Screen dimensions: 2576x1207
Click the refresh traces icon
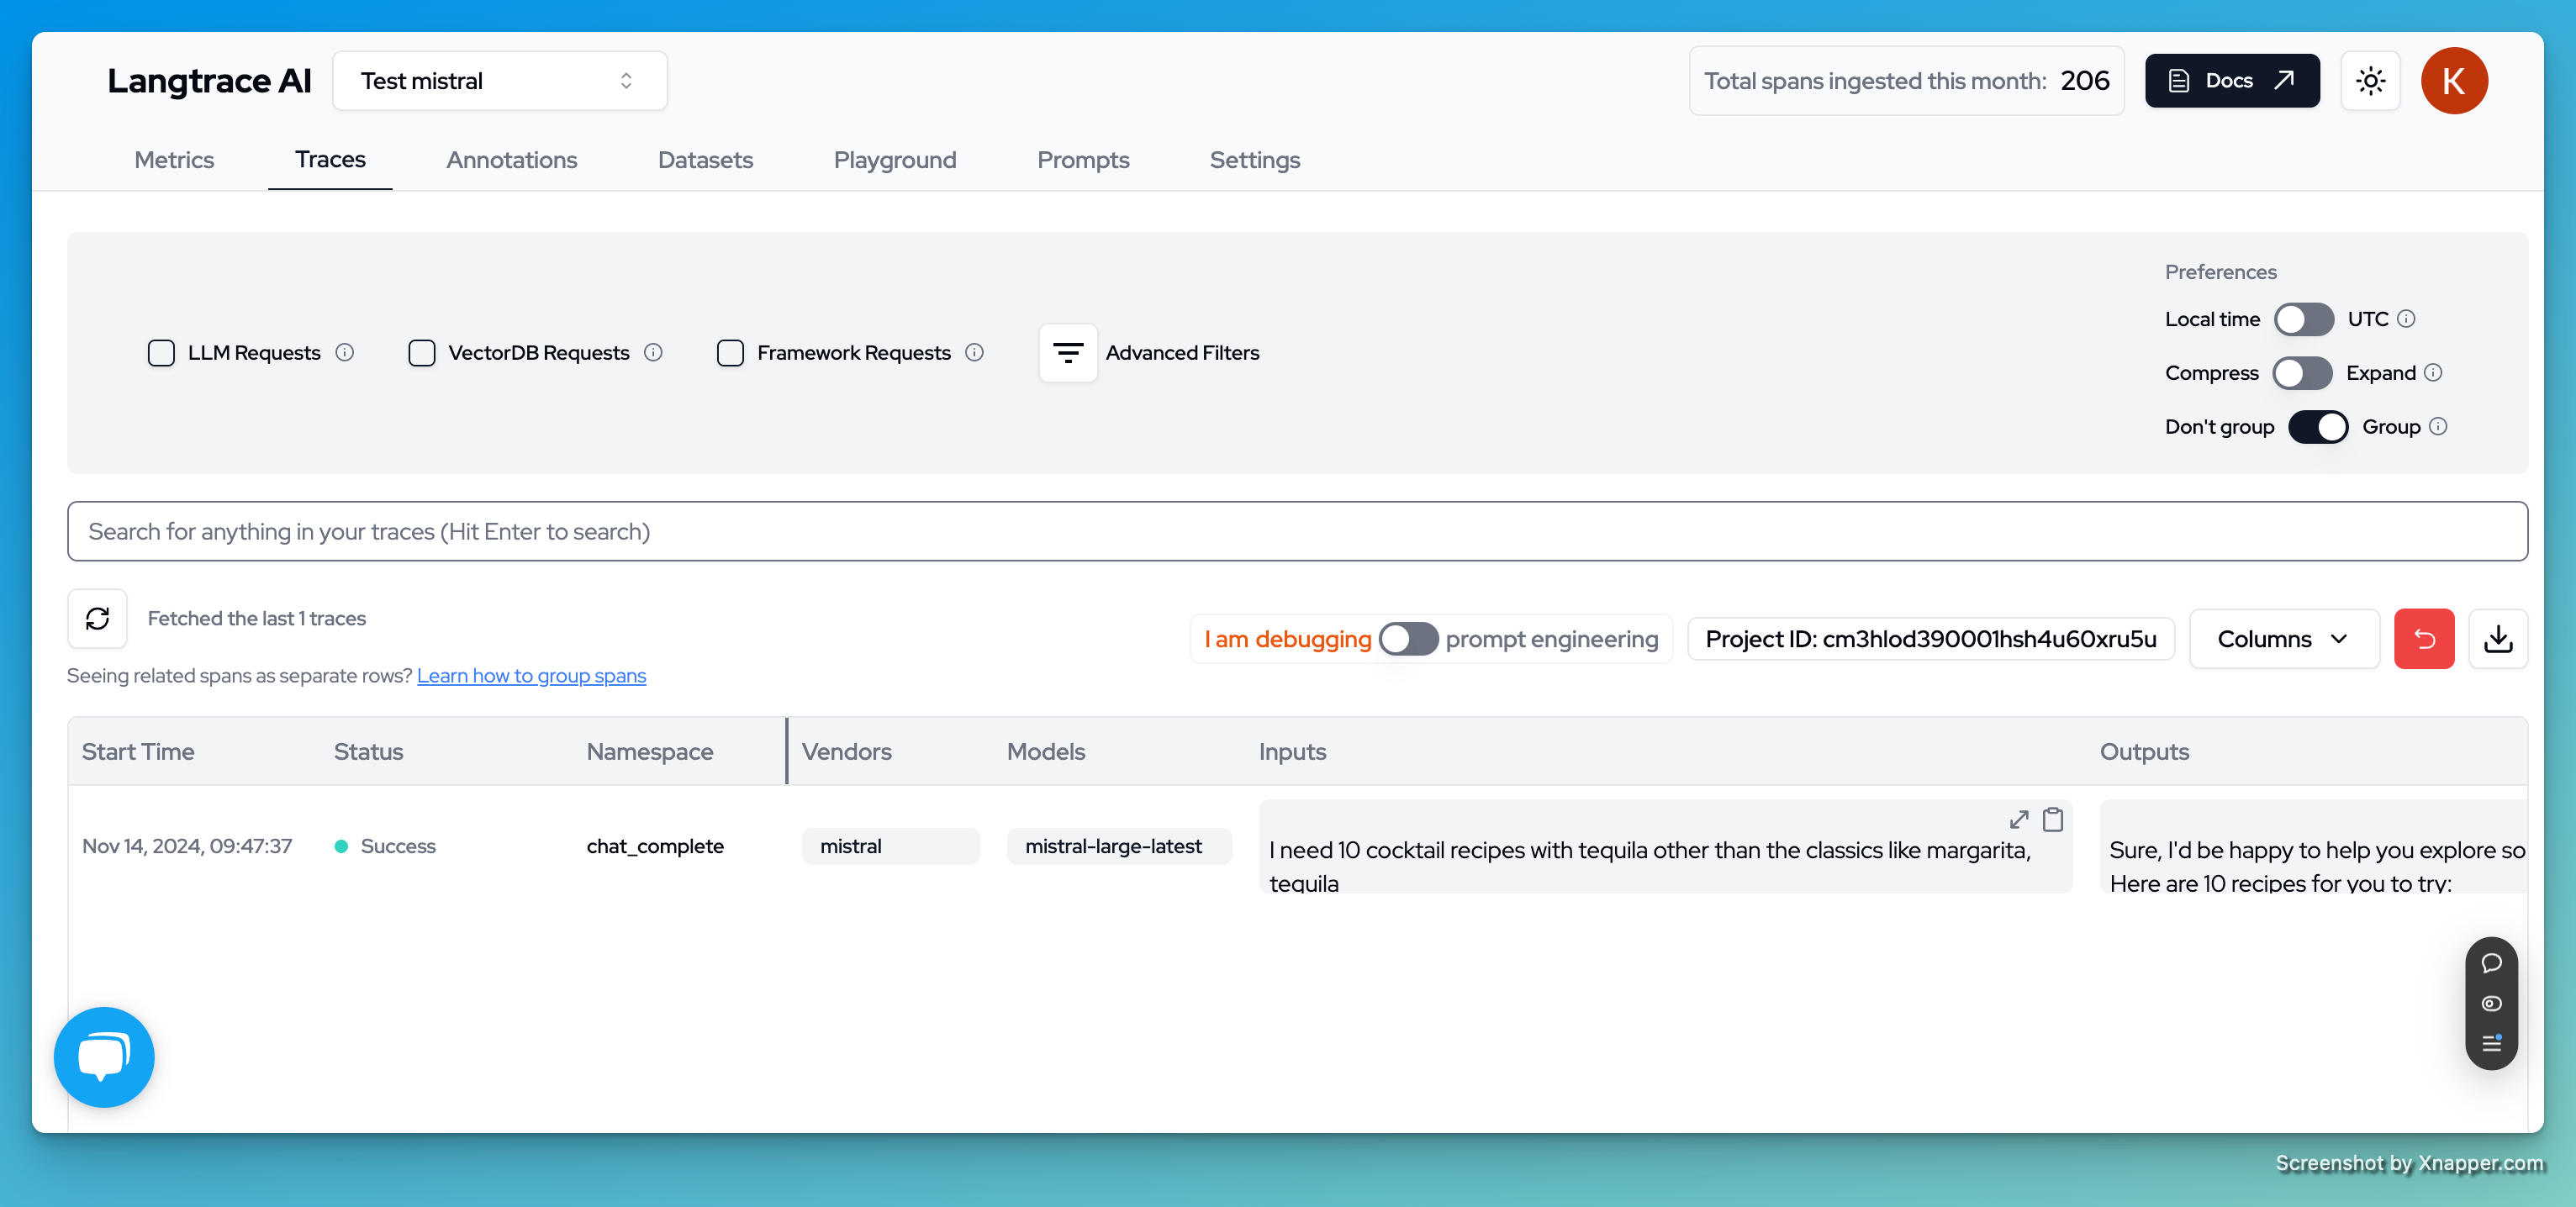(97, 619)
